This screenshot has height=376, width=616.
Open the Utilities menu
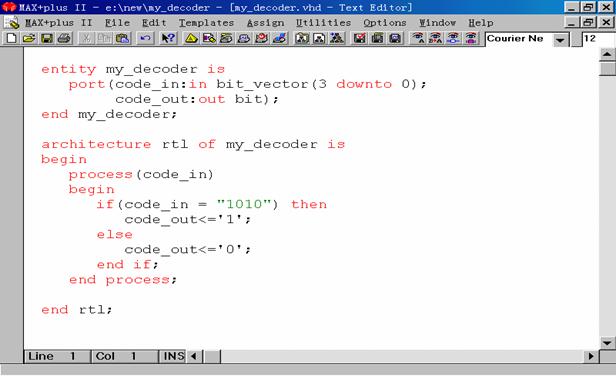tap(323, 23)
